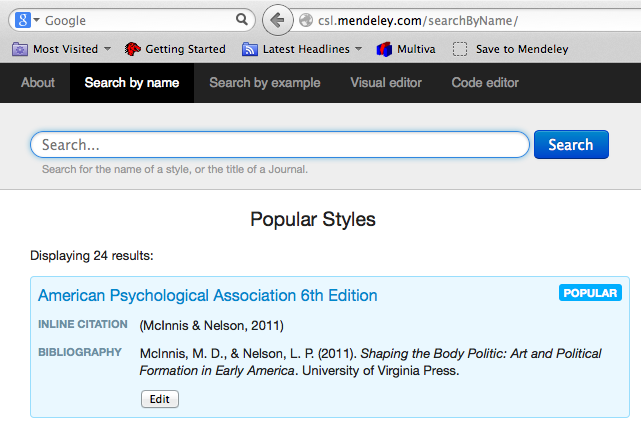This screenshot has width=641, height=425.
Task: Expand the Most Visited bookmarks dropdown
Action: point(107,49)
